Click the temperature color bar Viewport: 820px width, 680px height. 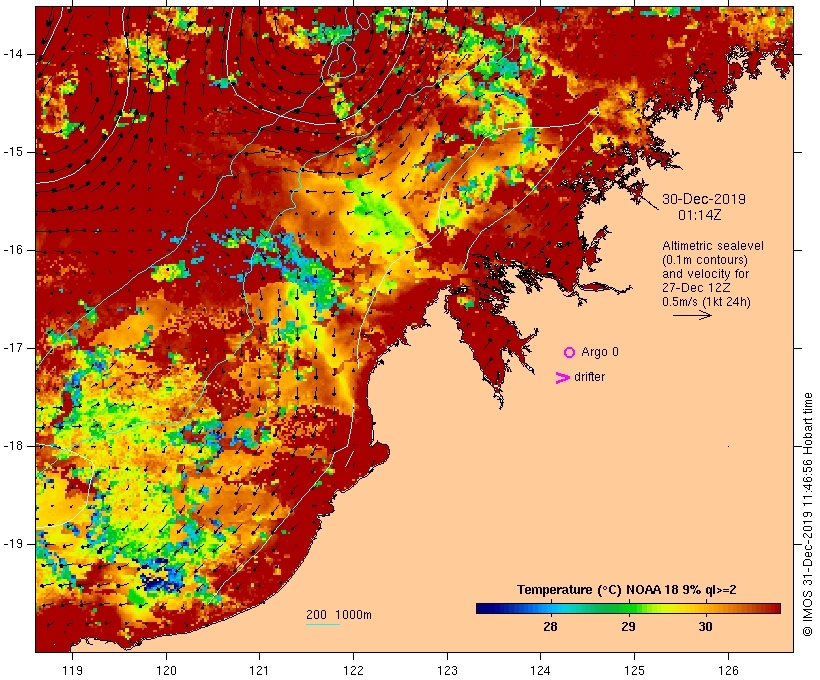628,608
